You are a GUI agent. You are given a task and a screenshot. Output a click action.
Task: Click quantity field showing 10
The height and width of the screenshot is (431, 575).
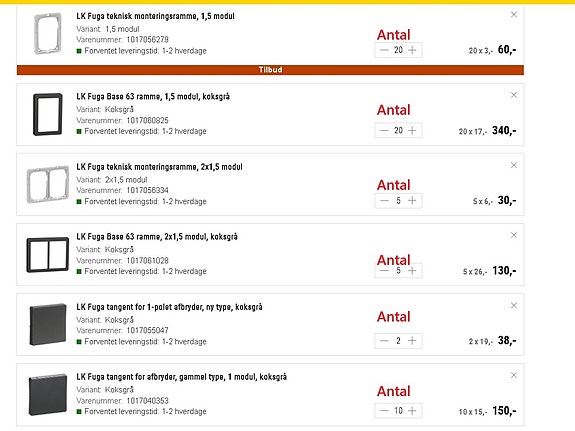(x=398, y=411)
